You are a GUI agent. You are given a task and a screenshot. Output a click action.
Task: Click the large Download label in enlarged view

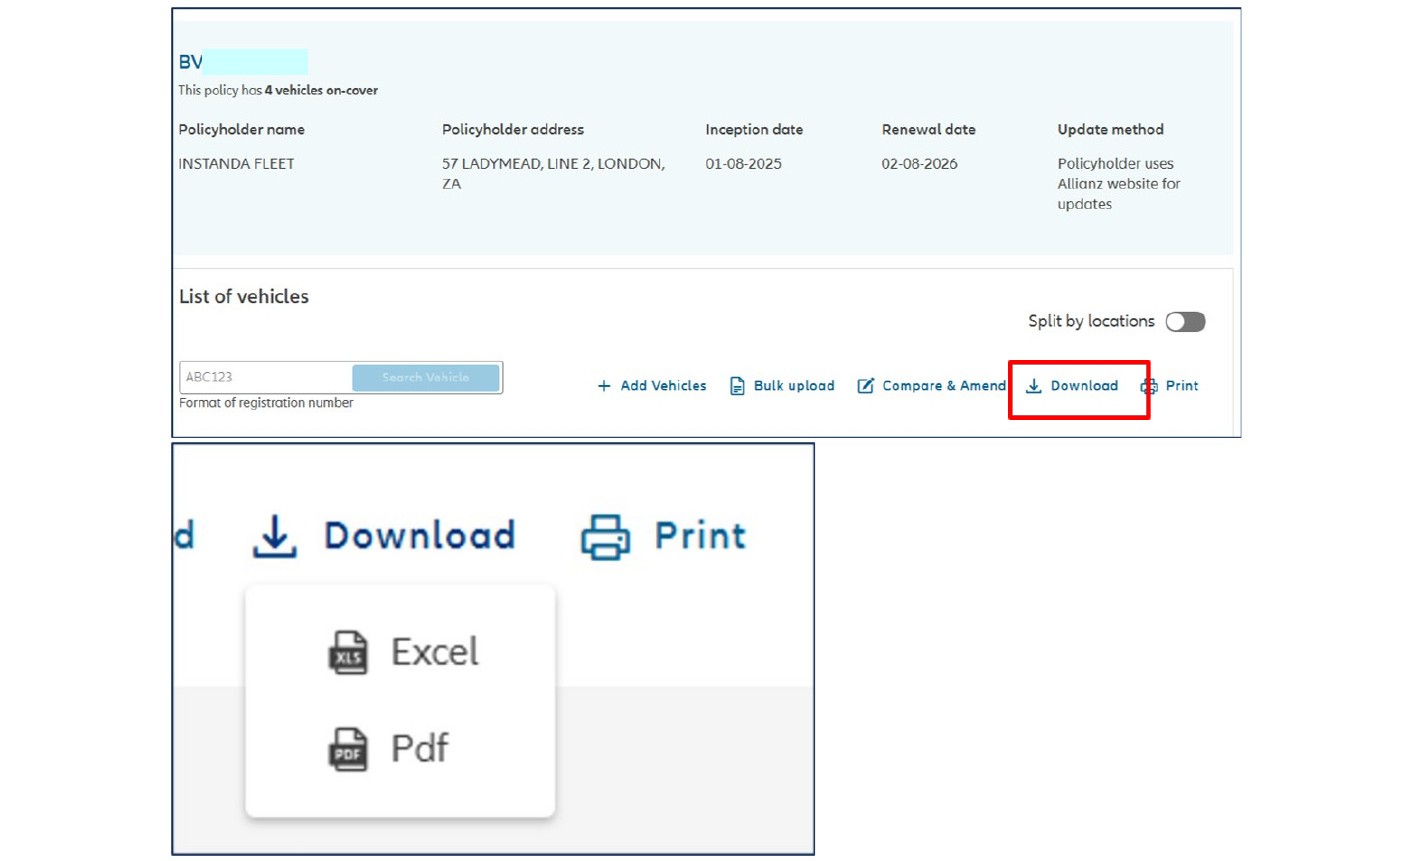tap(419, 535)
